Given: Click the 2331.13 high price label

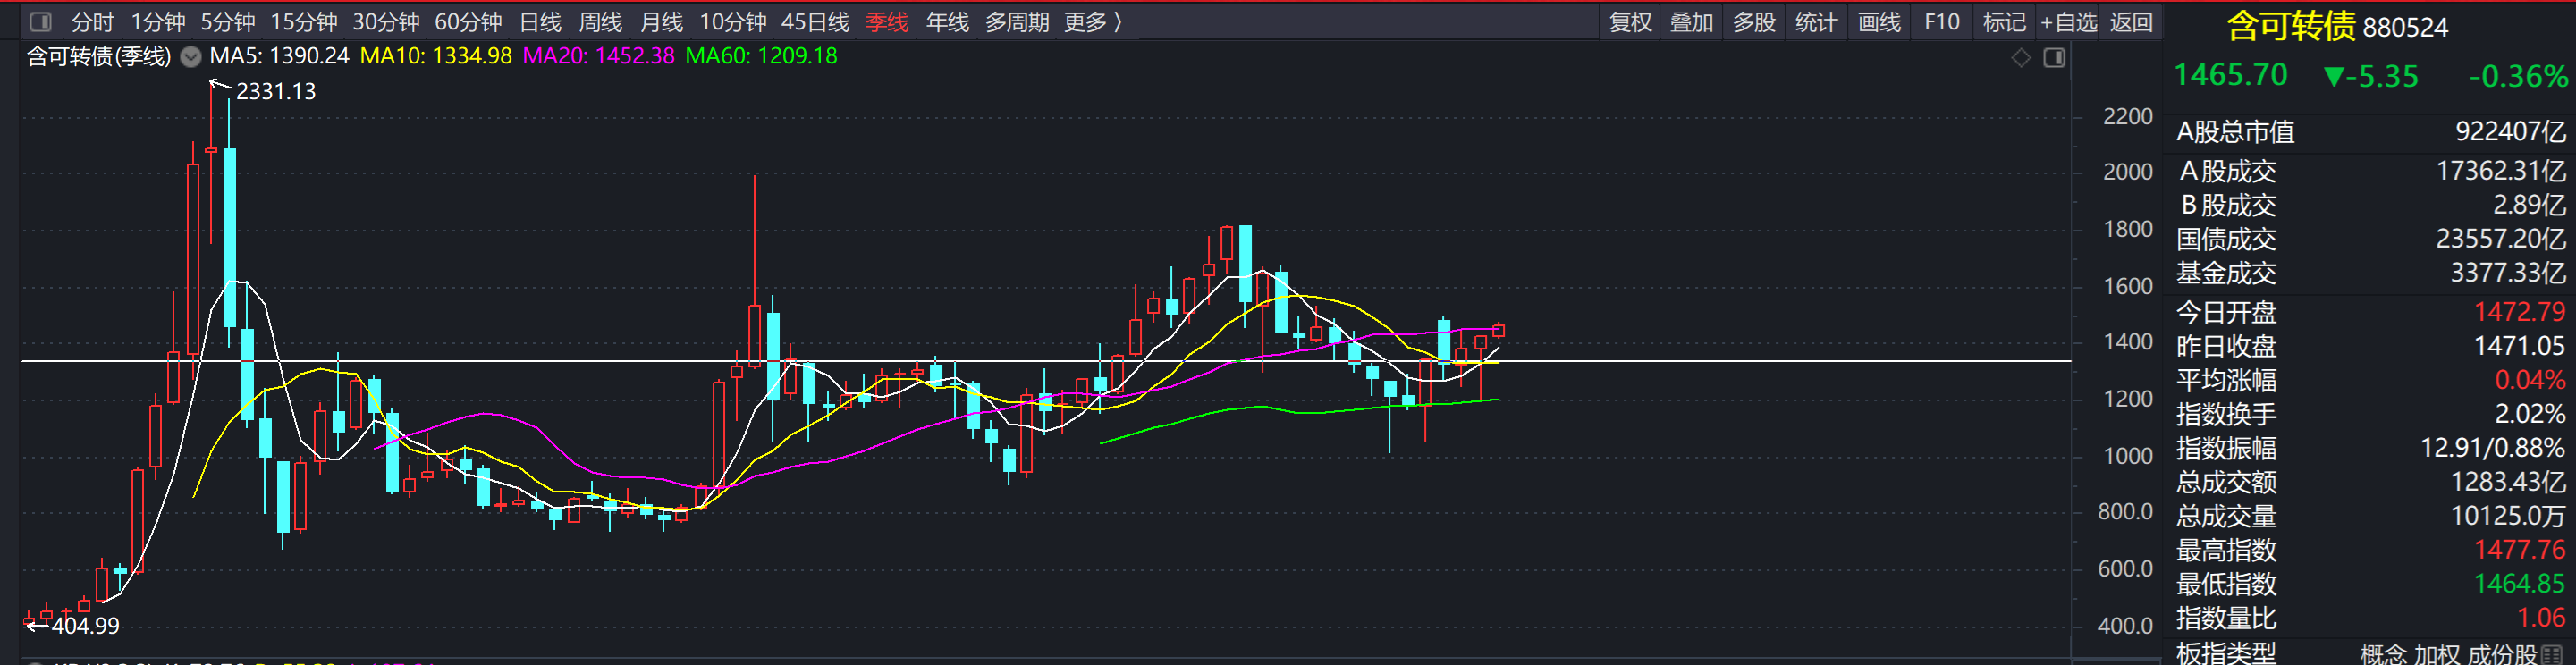Looking at the screenshot, I should click(x=276, y=92).
